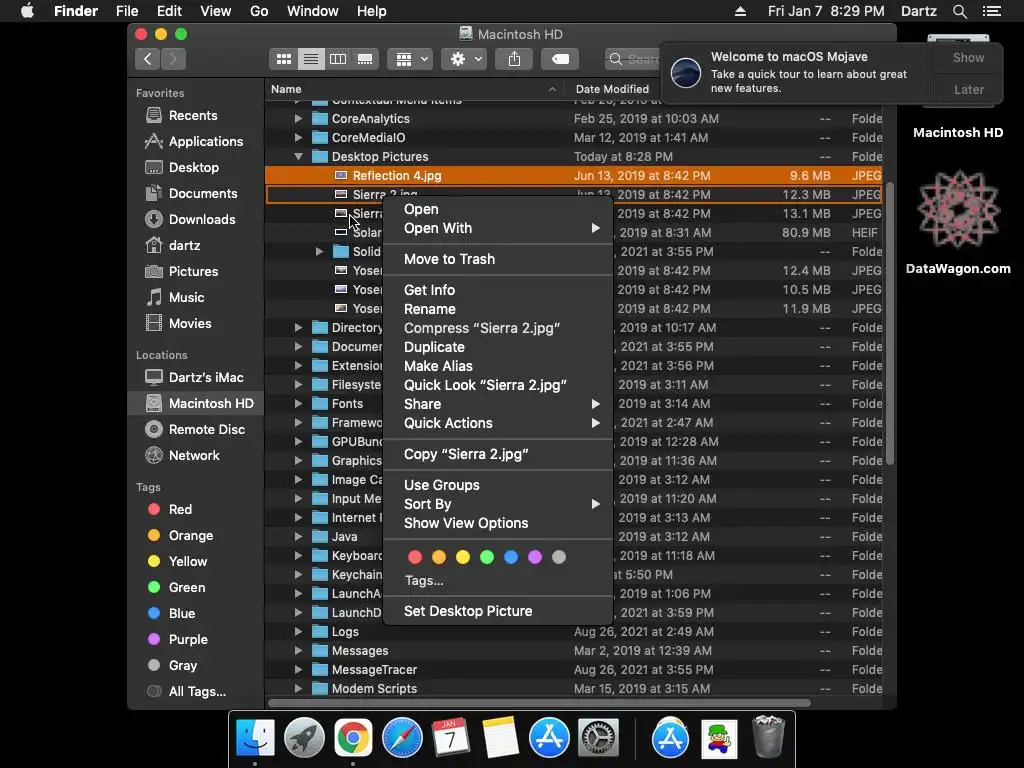Open the Go menu in menu bar

point(259,11)
